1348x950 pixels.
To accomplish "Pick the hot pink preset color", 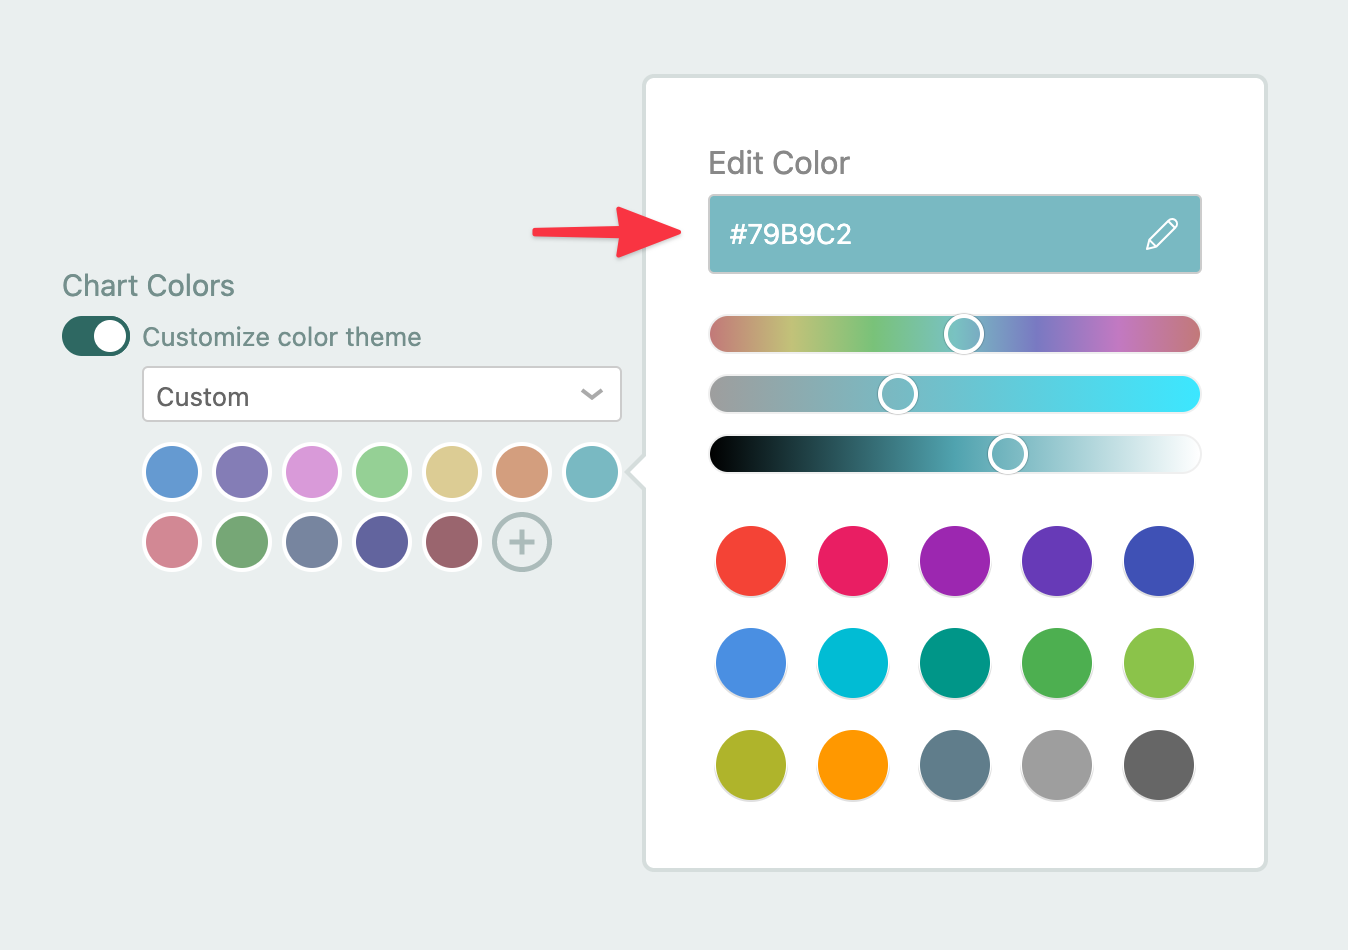I will 853,561.
